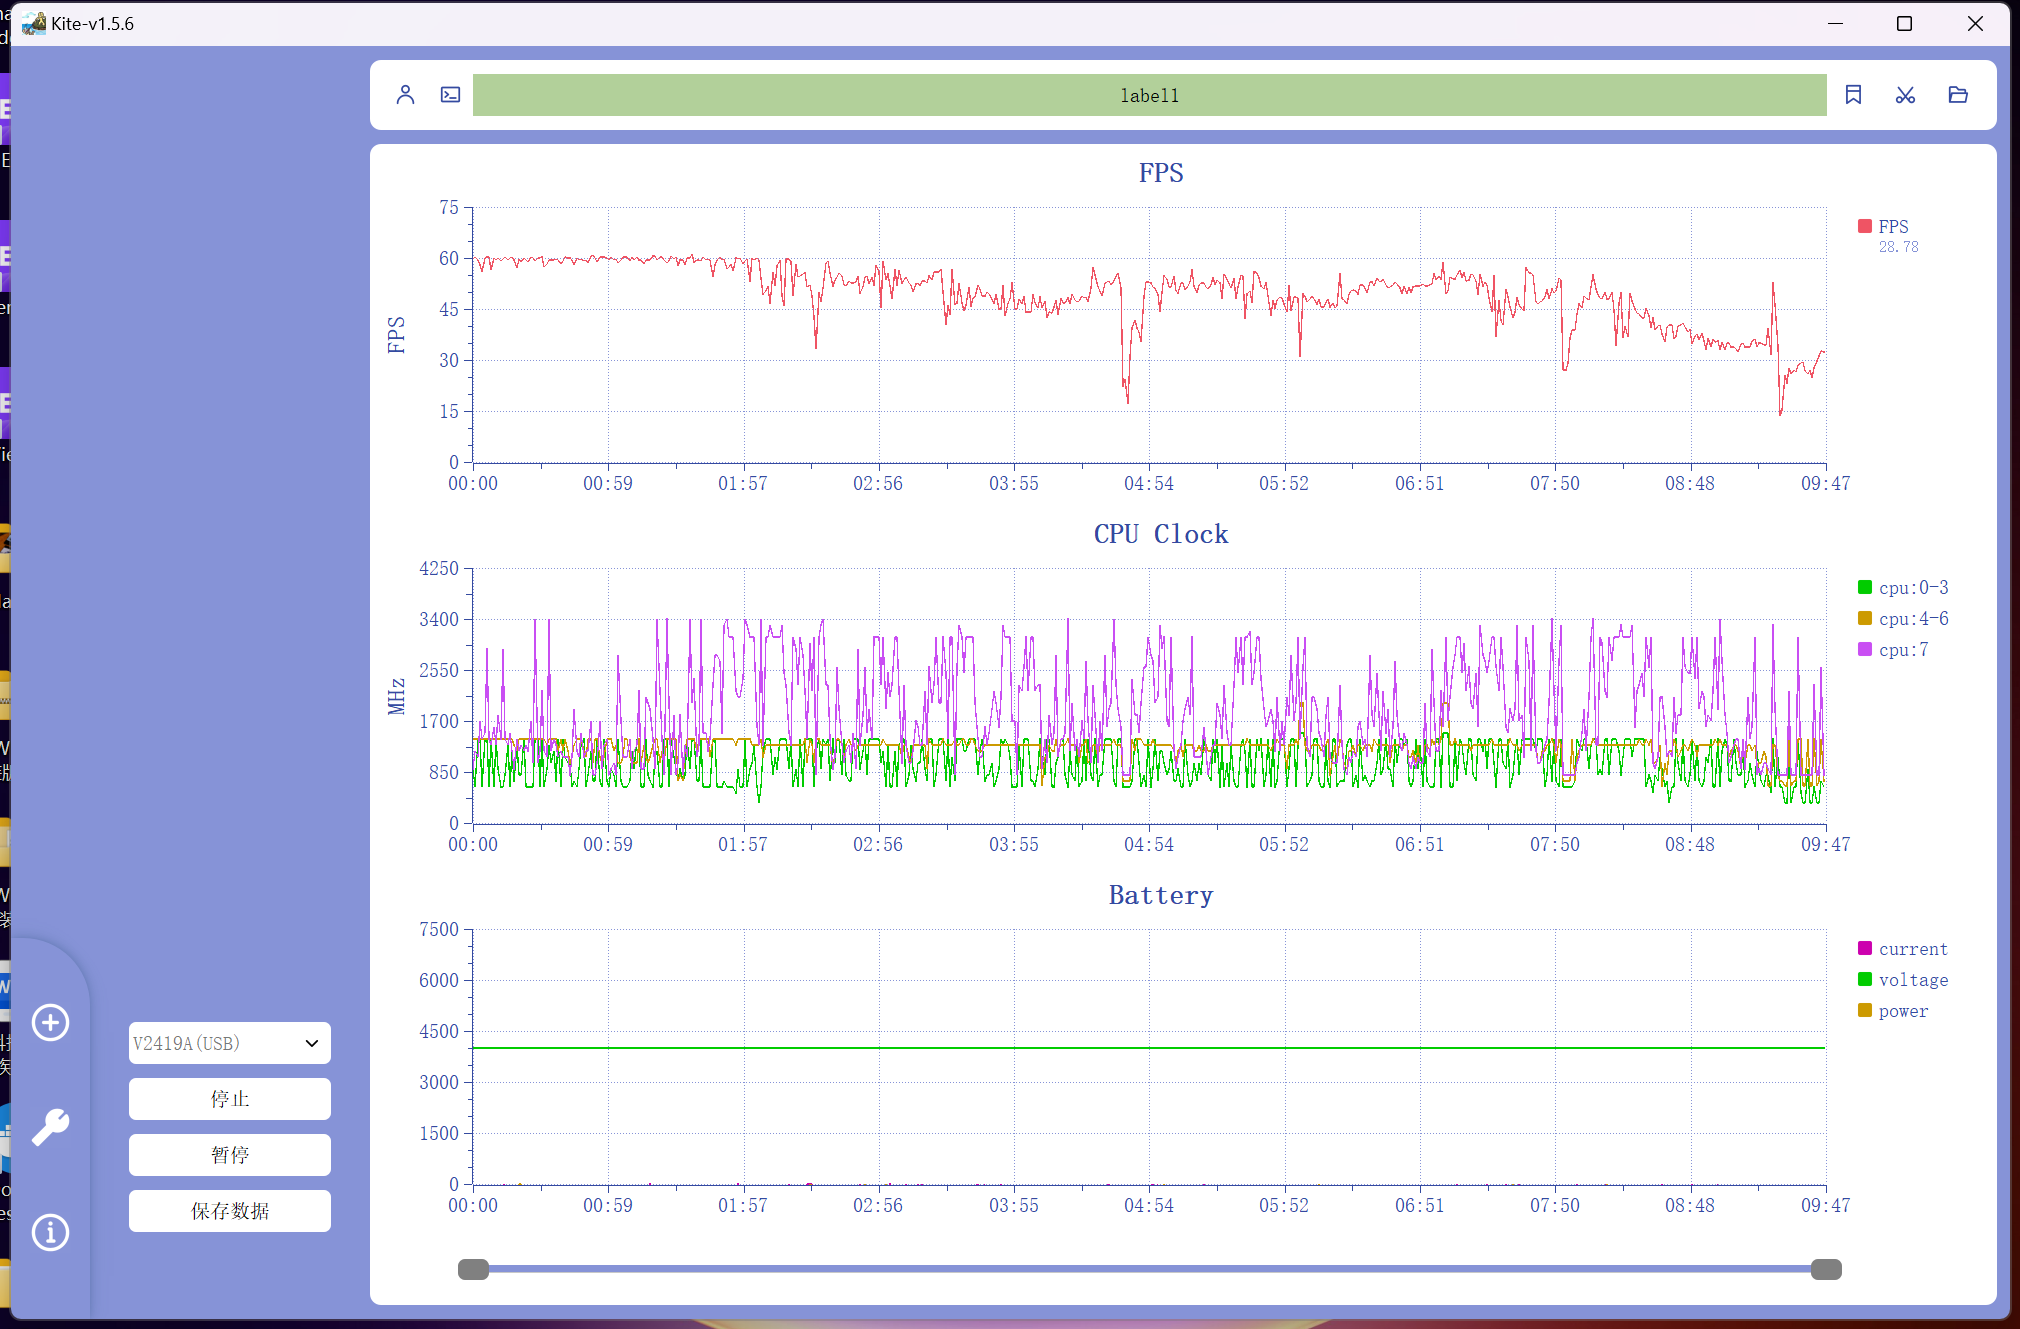Viewport: 2020px width, 1329px height.
Task: Click the info circle icon
Action: [51, 1232]
